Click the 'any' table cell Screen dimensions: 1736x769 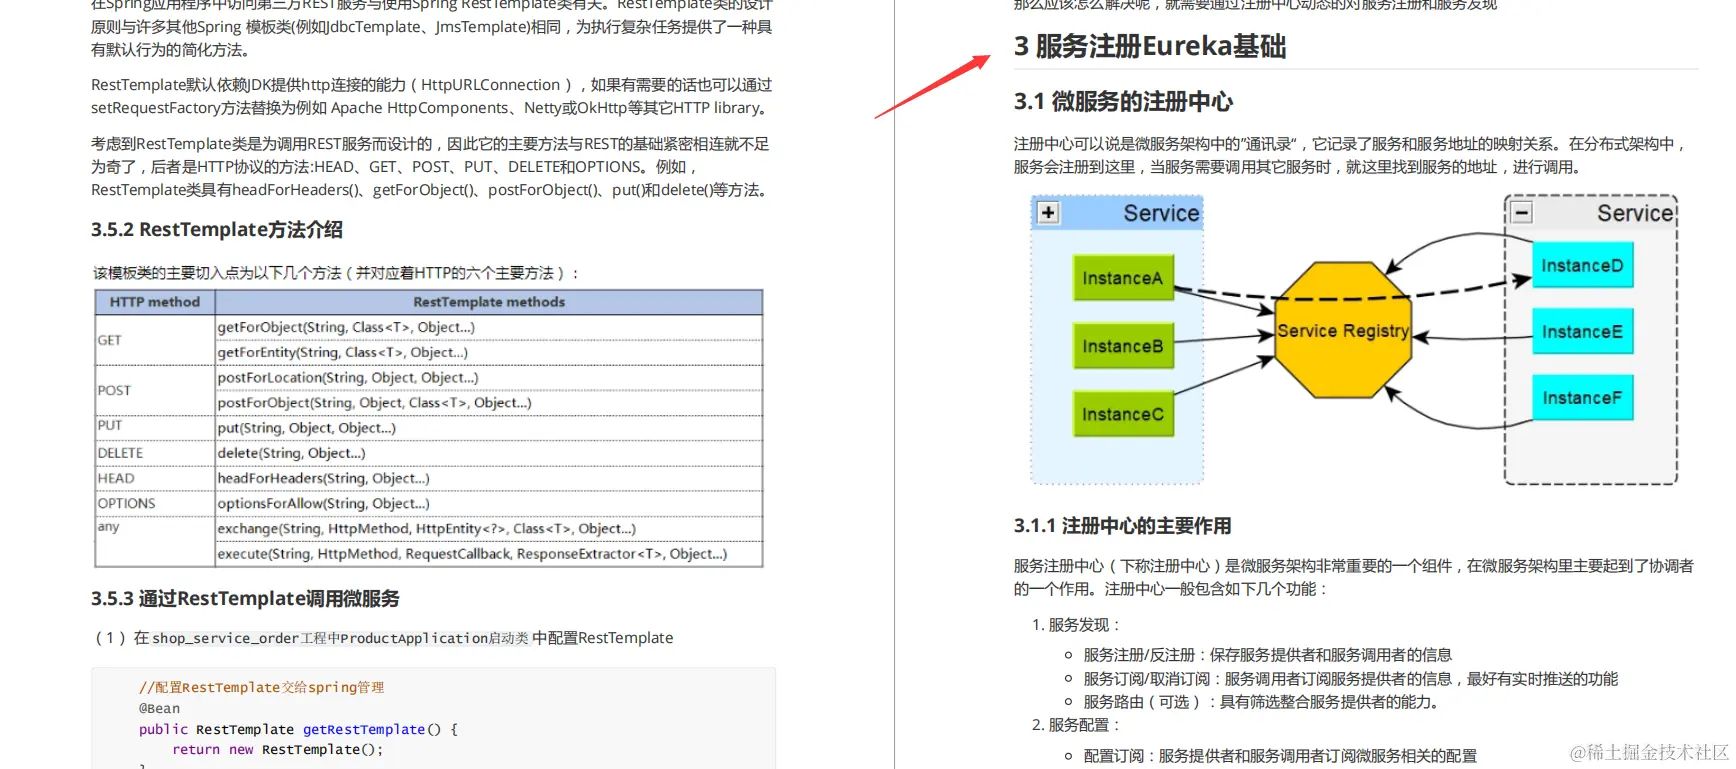click(x=155, y=541)
